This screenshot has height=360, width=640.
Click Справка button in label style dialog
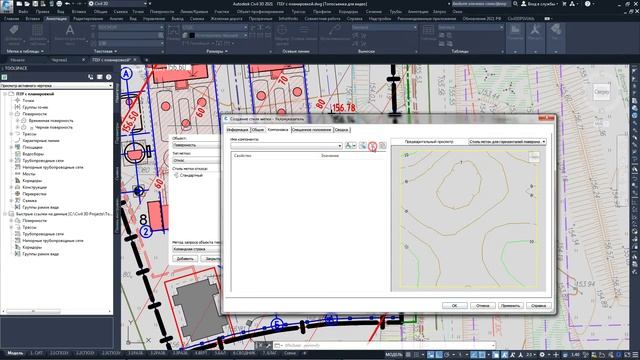[538, 306]
